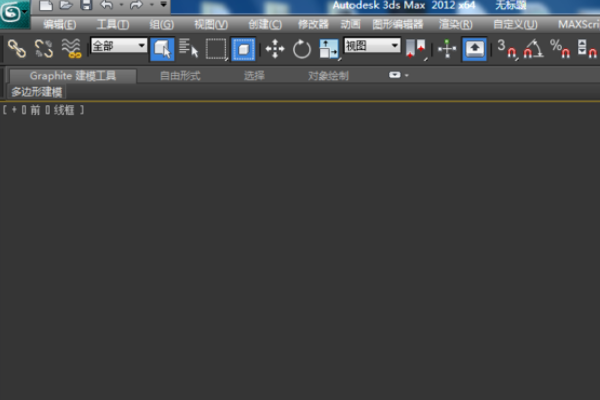Expand the redo history dropdown arrow
This screenshot has width=600, height=400.
[x=152, y=5]
